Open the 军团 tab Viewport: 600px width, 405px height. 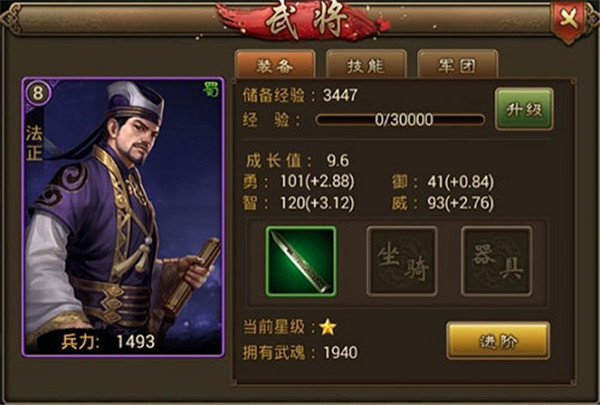[457, 65]
